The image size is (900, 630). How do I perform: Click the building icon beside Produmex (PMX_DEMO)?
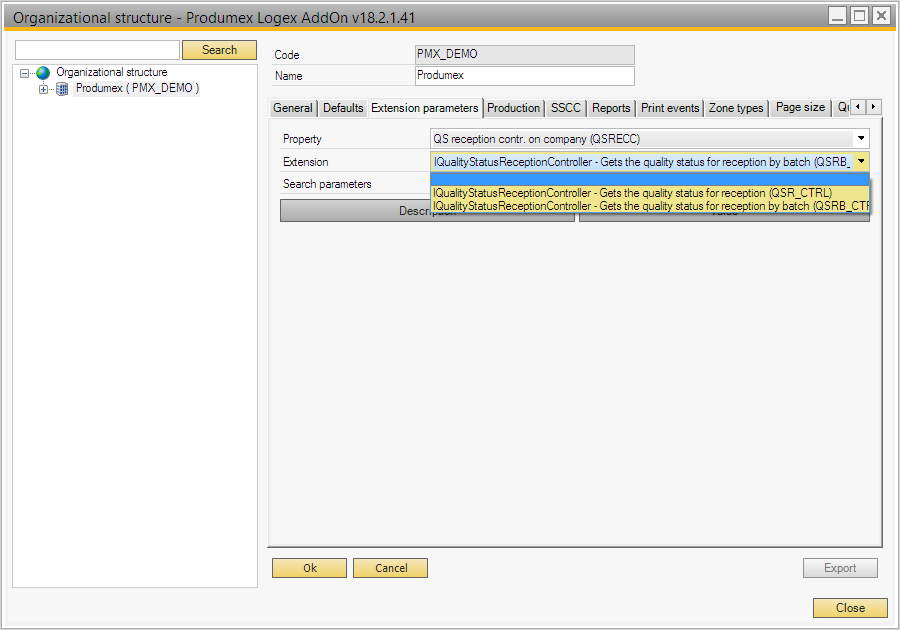(x=62, y=89)
